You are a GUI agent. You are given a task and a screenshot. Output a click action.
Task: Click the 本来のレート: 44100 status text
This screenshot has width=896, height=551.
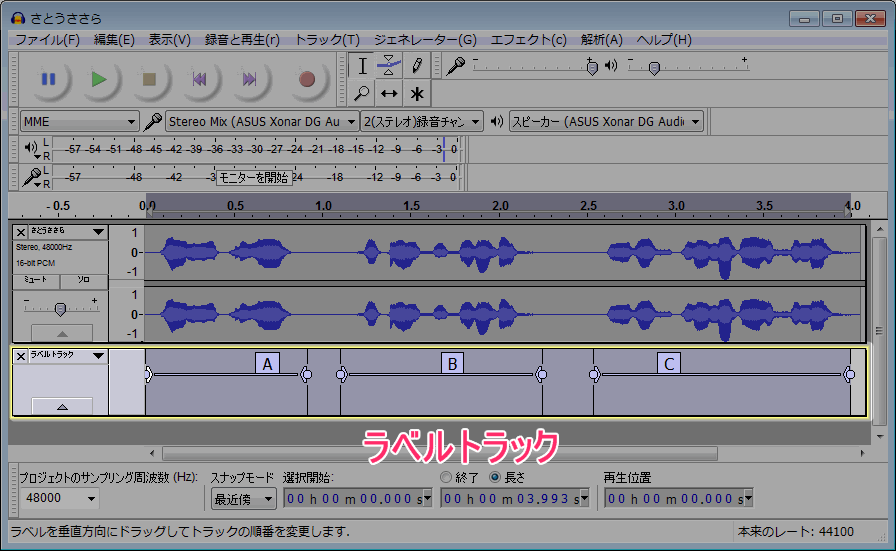point(795,532)
